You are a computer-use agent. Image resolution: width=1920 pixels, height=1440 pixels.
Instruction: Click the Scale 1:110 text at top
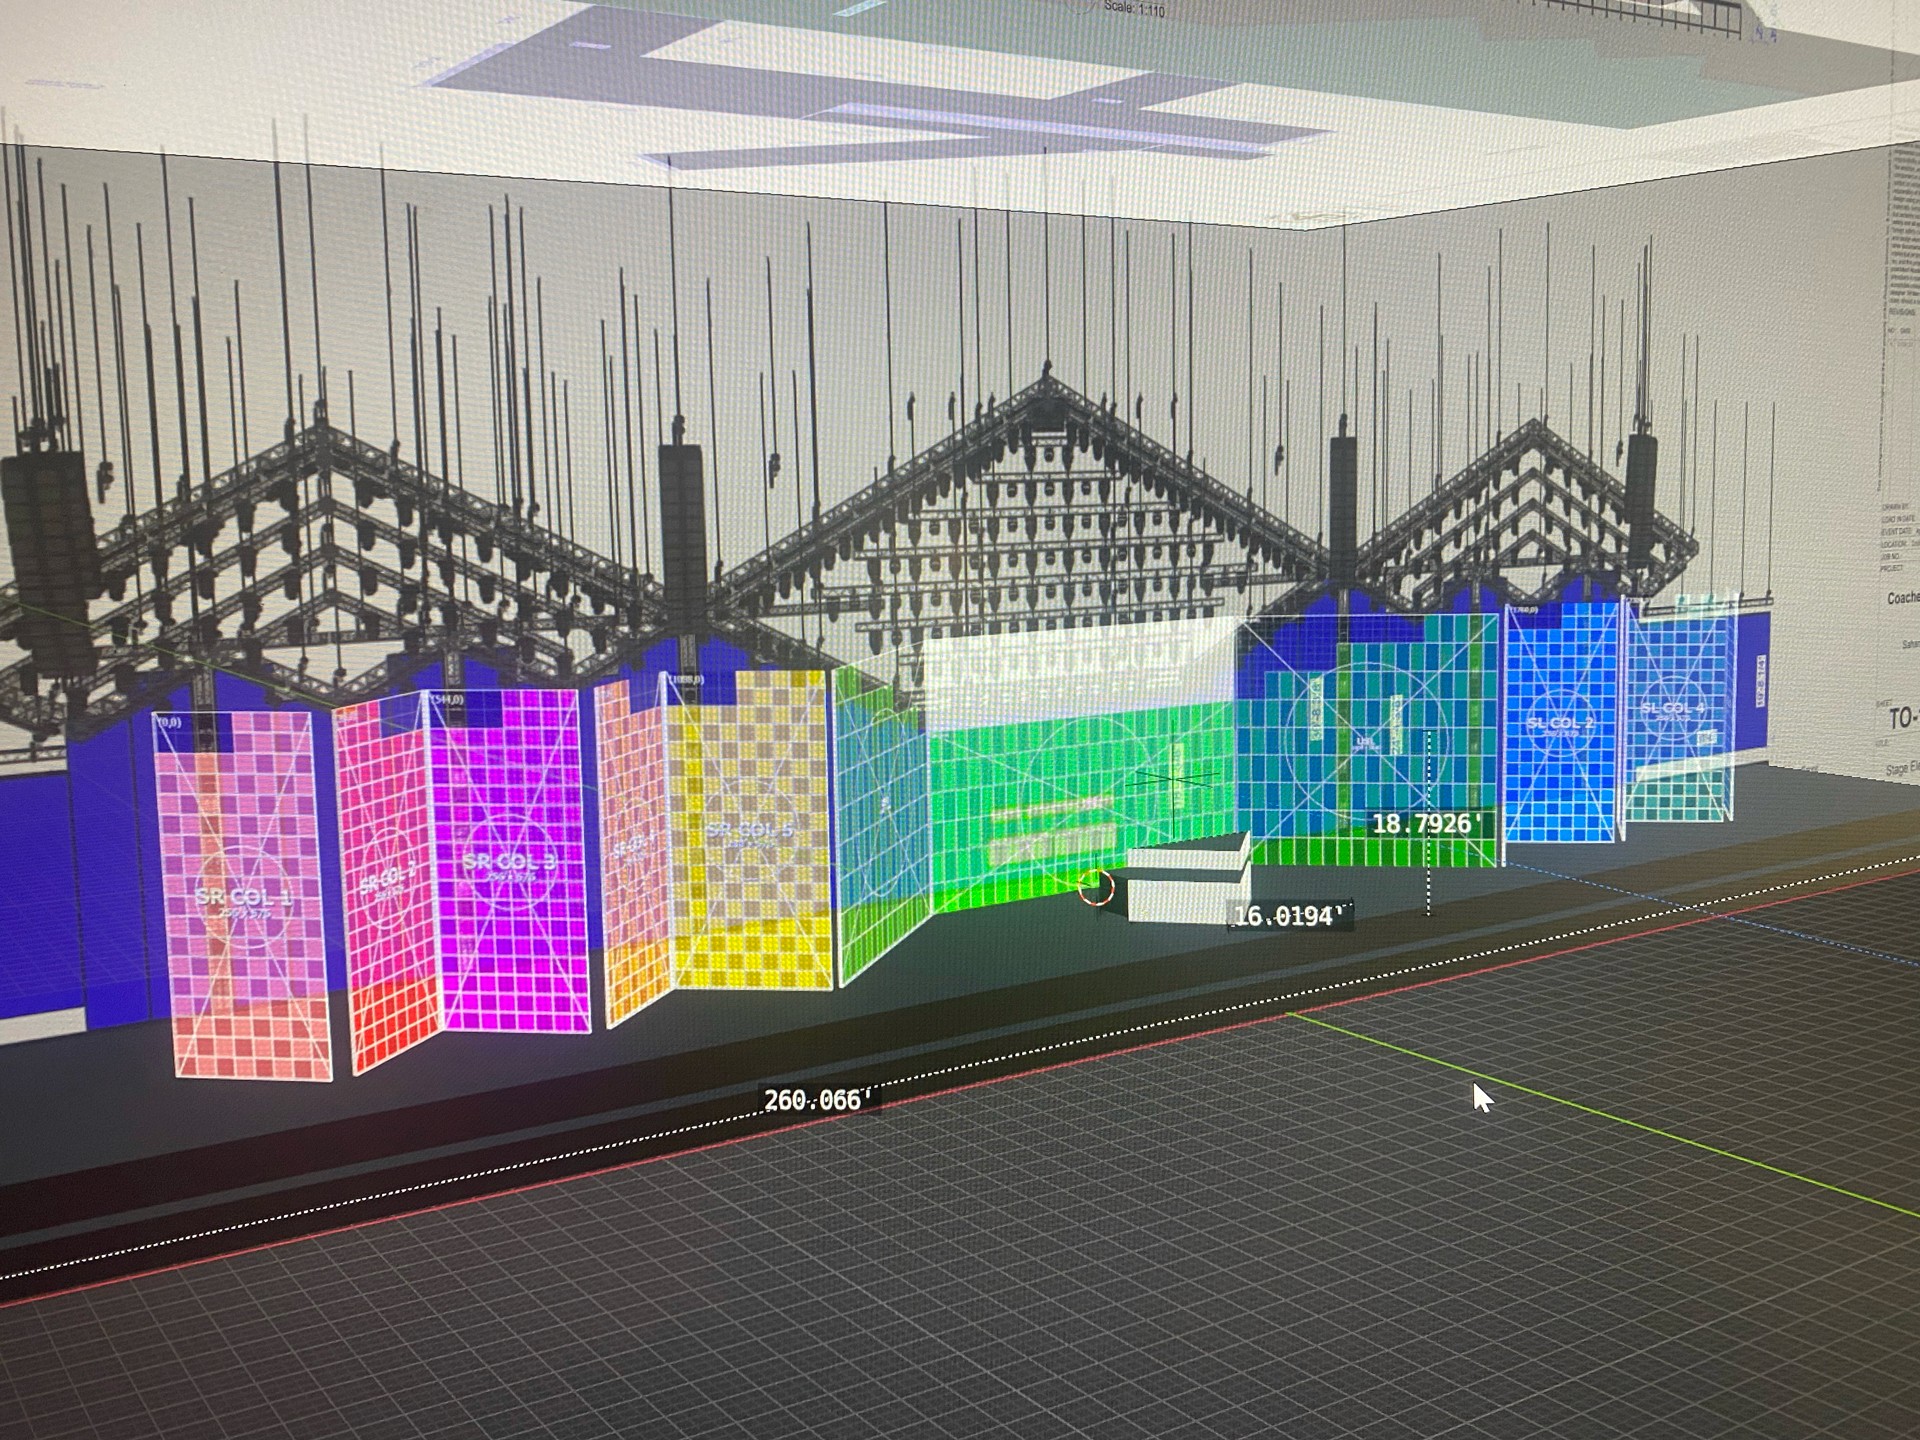(1134, 9)
